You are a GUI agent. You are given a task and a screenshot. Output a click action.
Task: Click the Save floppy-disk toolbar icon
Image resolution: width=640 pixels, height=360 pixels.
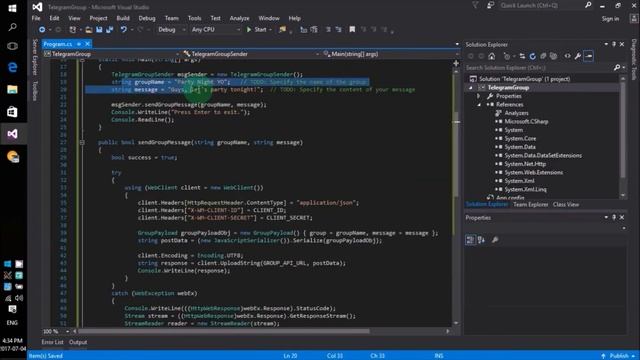99,30
